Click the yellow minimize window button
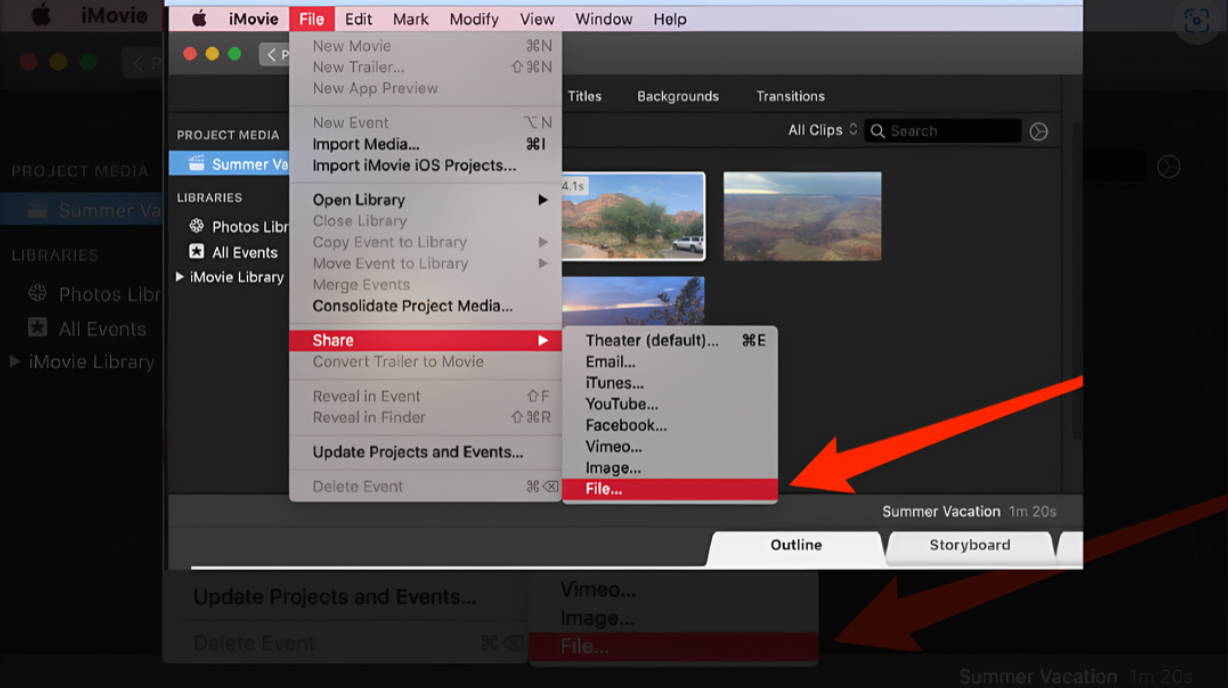The image size is (1228, 688). pos(211,54)
